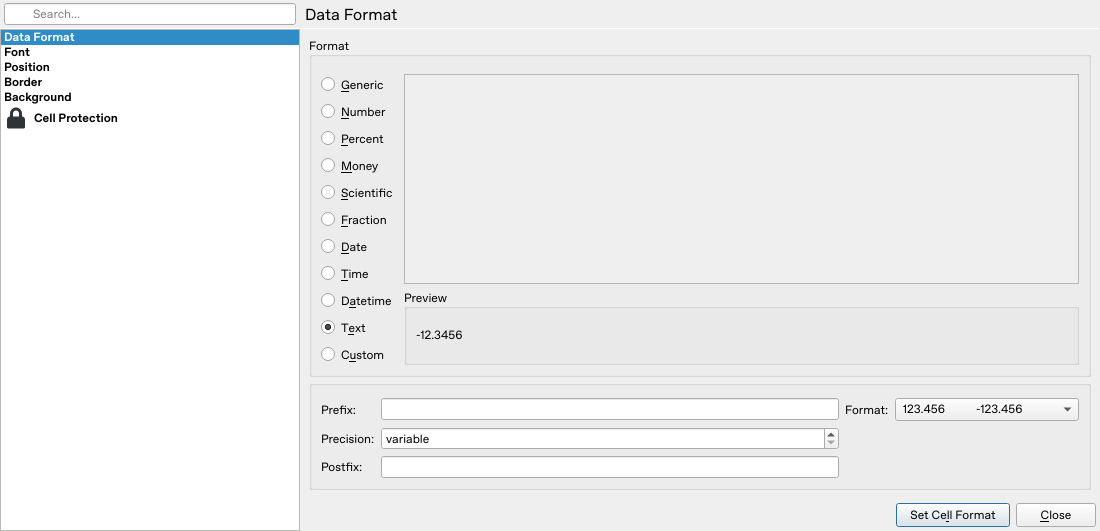This screenshot has height=531, width=1100.
Task: Open the Border settings page
Action: (150, 82)
